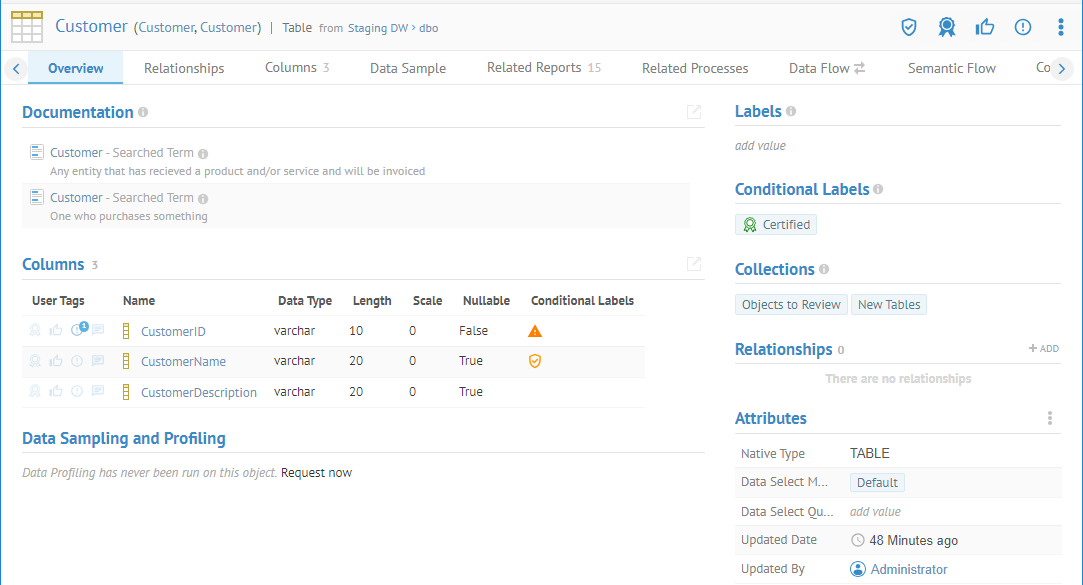
Task: Click the comment icon in CustomerDescription row
Action: point(98,392)
